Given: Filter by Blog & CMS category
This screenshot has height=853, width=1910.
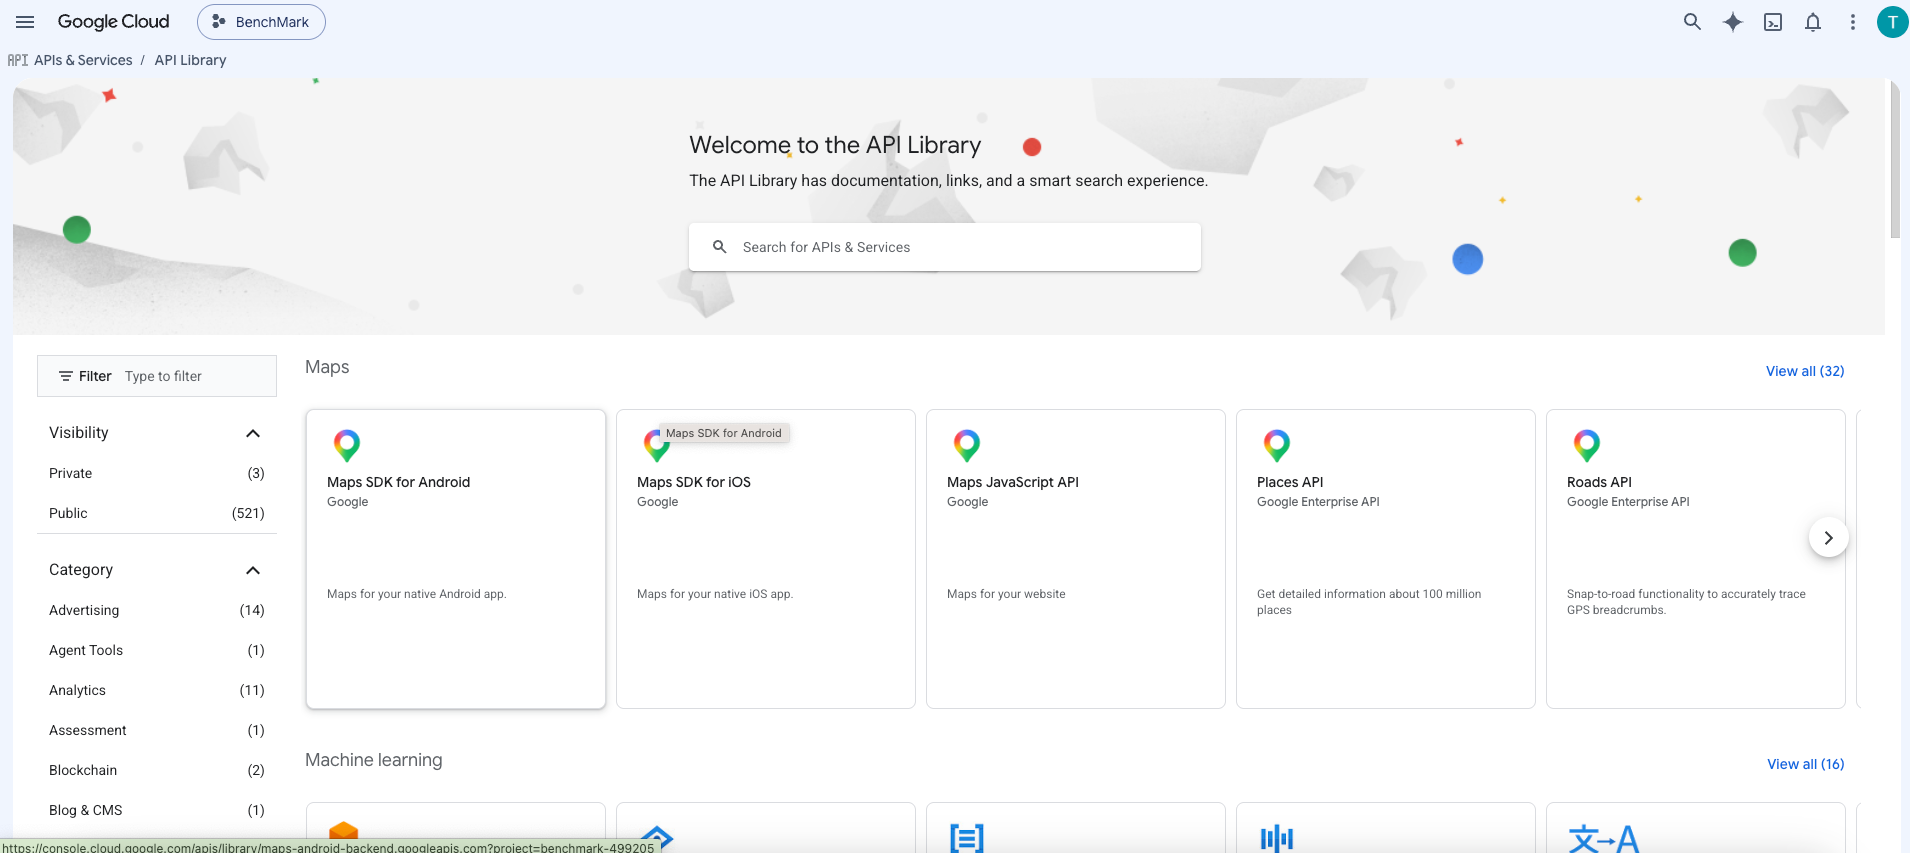Looking at the screenshot, I should (157, 810).
